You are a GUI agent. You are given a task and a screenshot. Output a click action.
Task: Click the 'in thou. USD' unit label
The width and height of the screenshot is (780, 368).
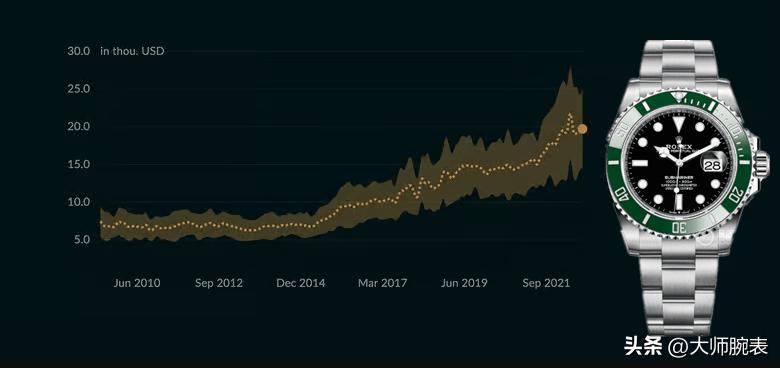tap(132, 51)
